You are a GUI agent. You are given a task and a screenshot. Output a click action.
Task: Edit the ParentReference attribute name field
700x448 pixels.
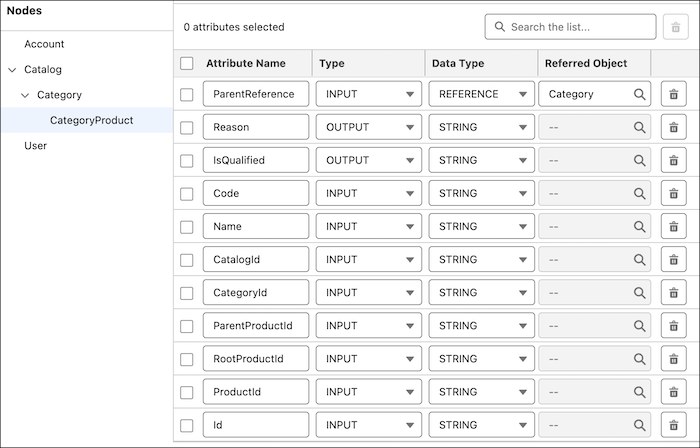[256, 94]
